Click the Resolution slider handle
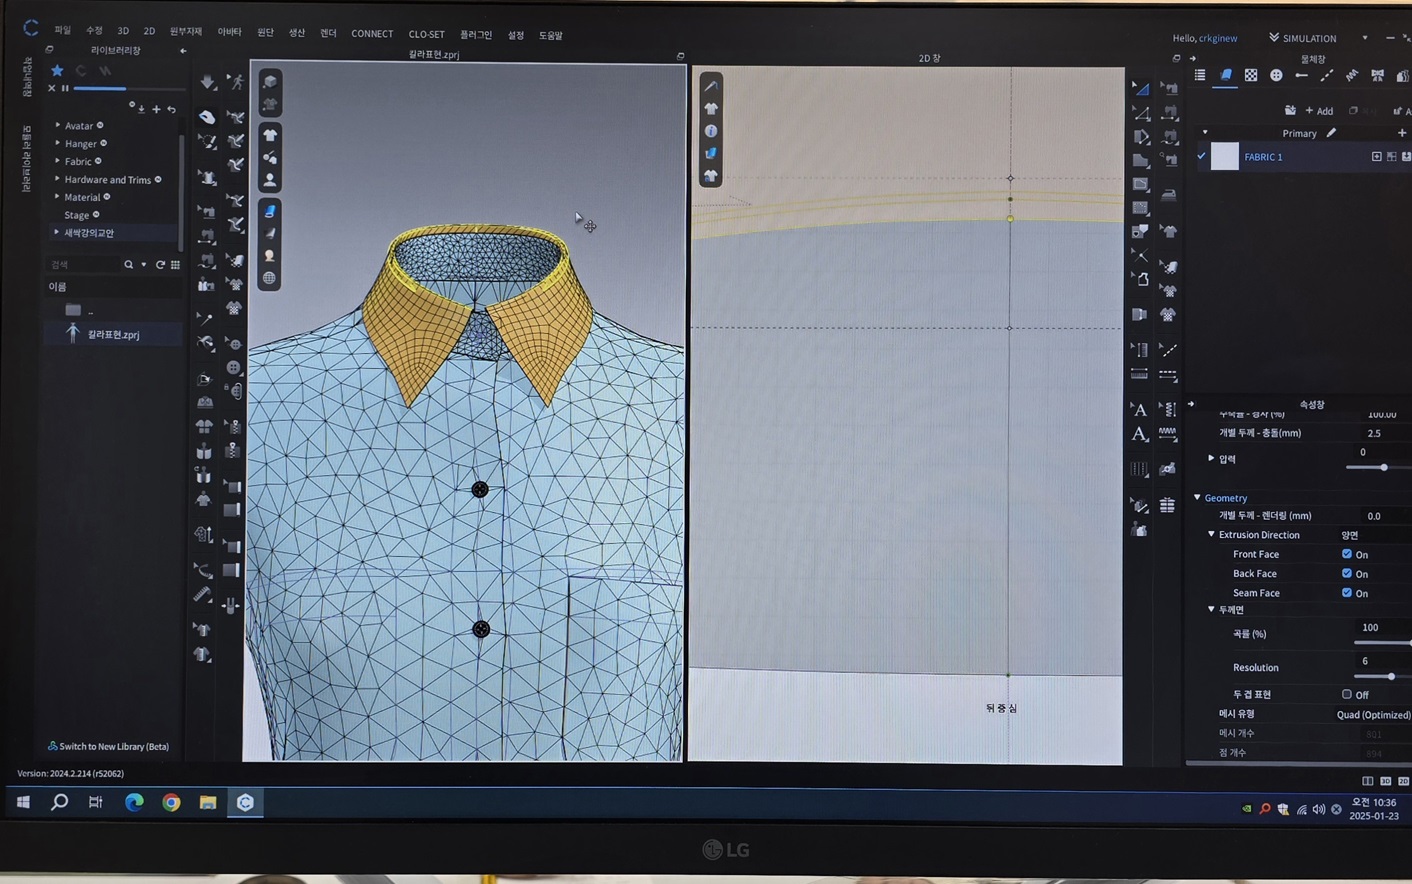 tap(1390, 677)
